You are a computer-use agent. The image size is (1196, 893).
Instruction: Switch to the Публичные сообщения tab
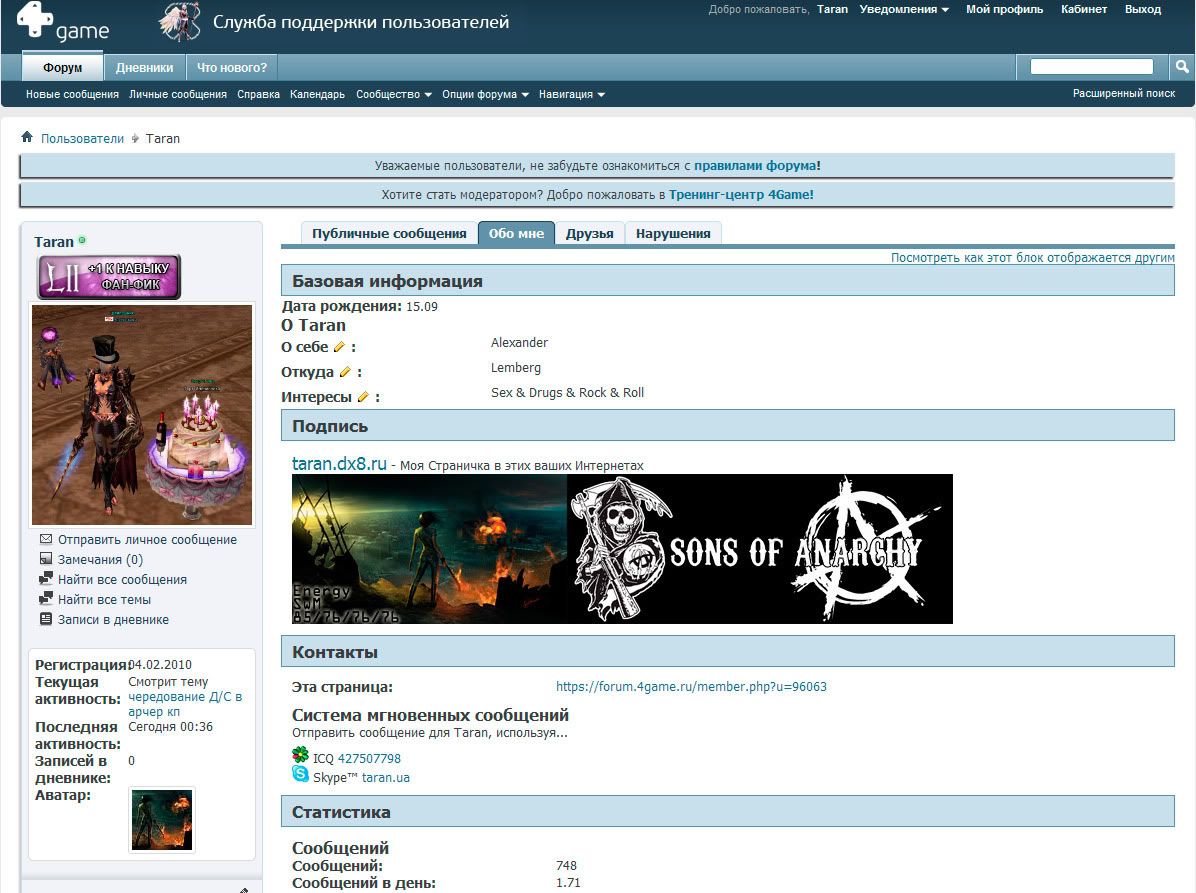pos(389,233)
